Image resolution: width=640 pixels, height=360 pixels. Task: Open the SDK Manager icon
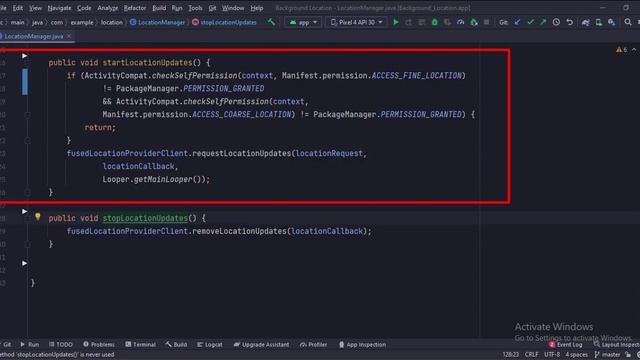(x=611, y=22)
